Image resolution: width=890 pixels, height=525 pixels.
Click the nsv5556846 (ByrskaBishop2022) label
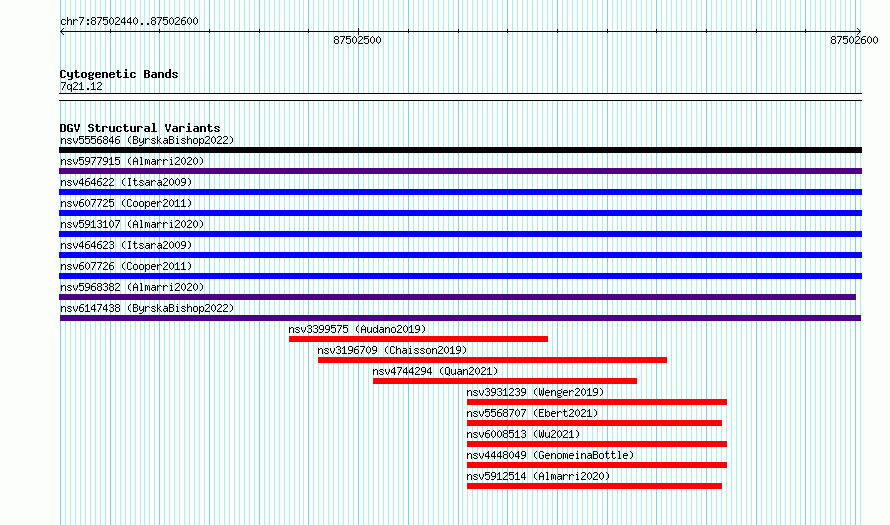click(x=147, y=140)
